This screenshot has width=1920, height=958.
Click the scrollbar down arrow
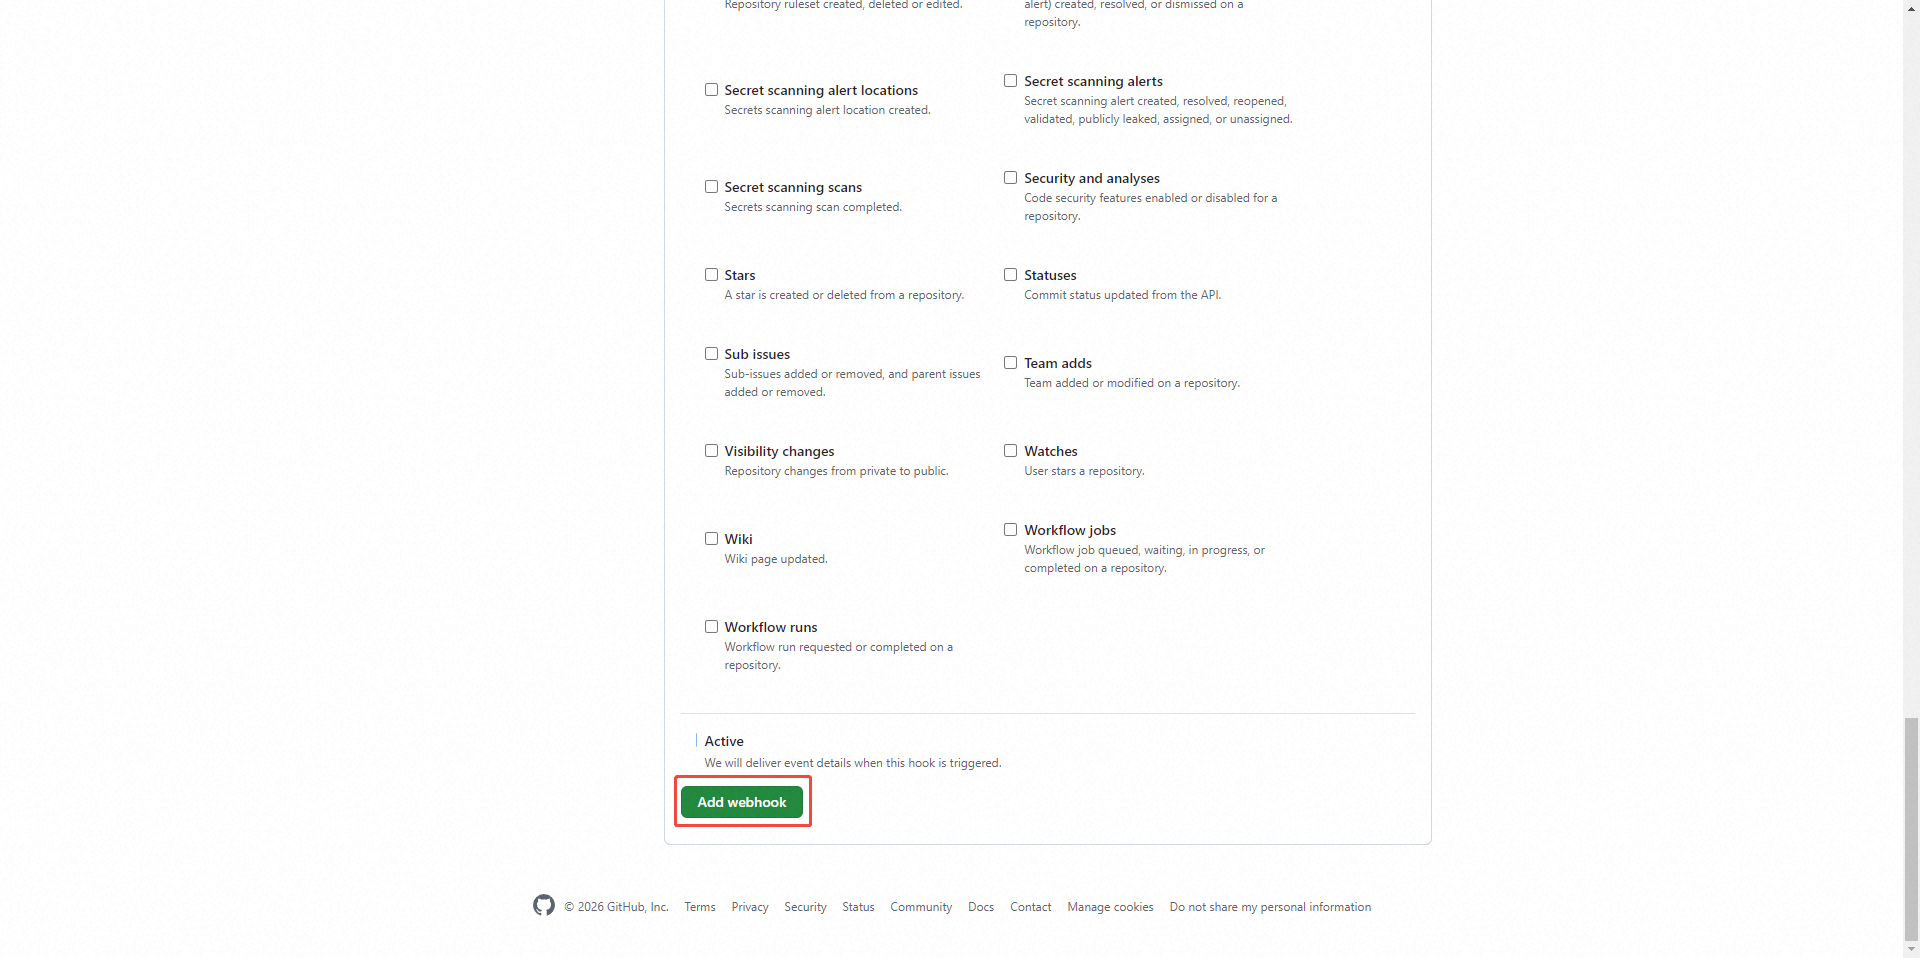(1911, 950)
